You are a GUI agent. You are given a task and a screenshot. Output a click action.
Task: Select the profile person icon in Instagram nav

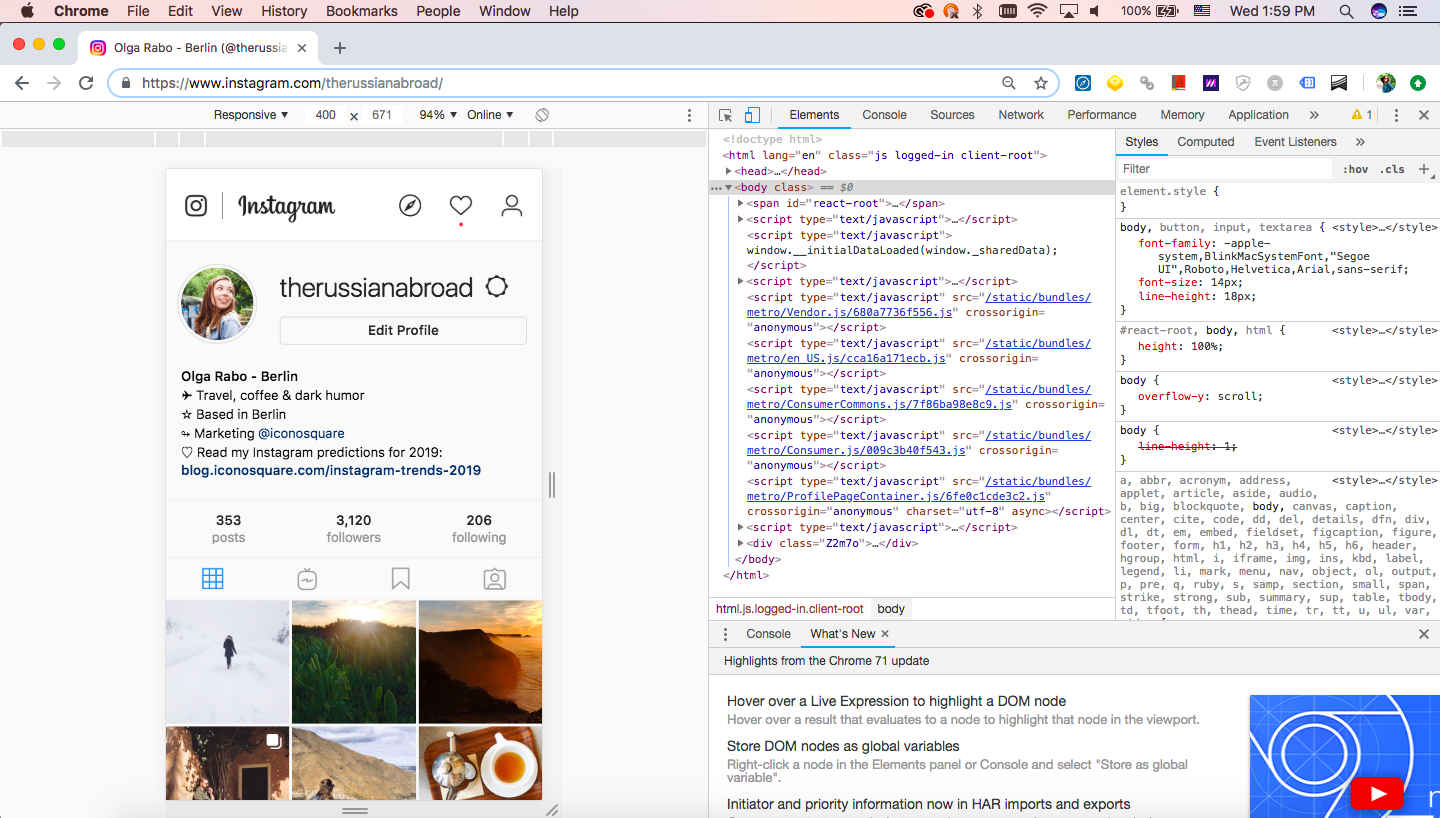point(511,206)
